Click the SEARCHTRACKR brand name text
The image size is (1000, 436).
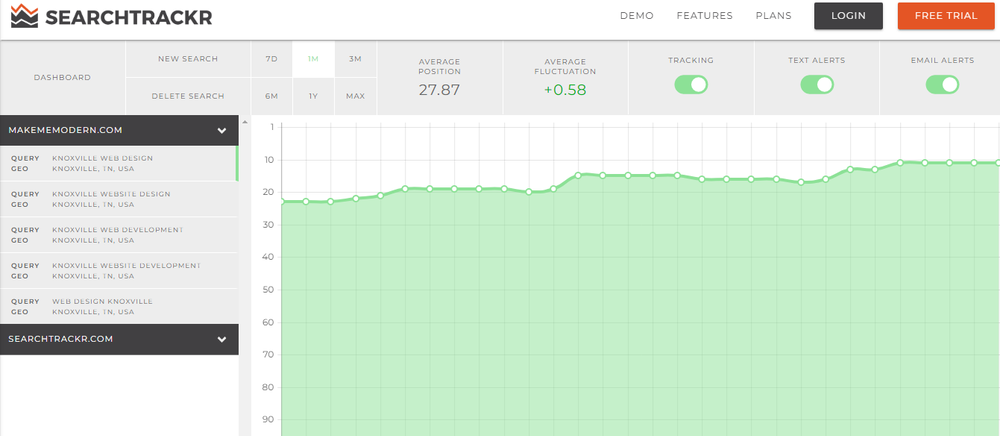tap(129, 17)
